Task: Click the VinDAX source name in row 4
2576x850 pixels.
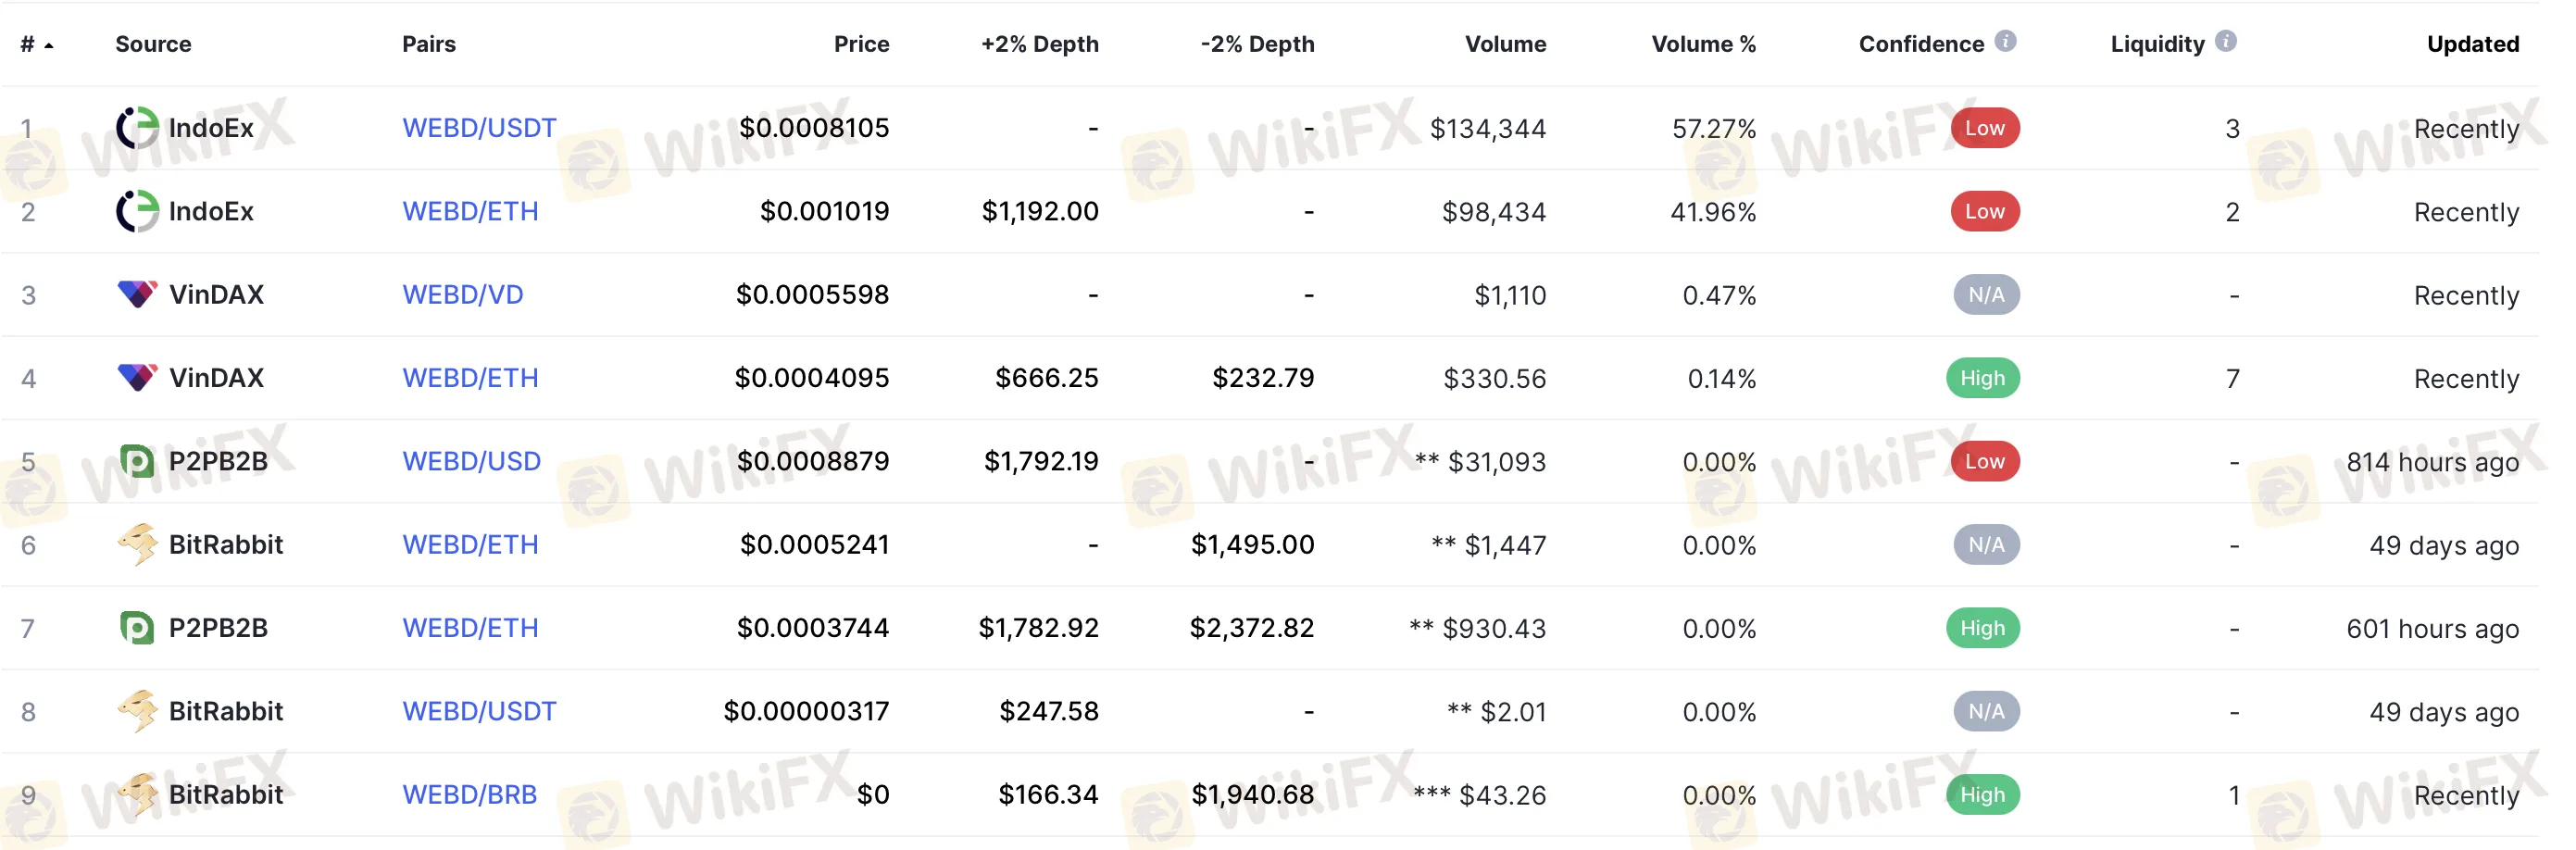Action: 216,378
